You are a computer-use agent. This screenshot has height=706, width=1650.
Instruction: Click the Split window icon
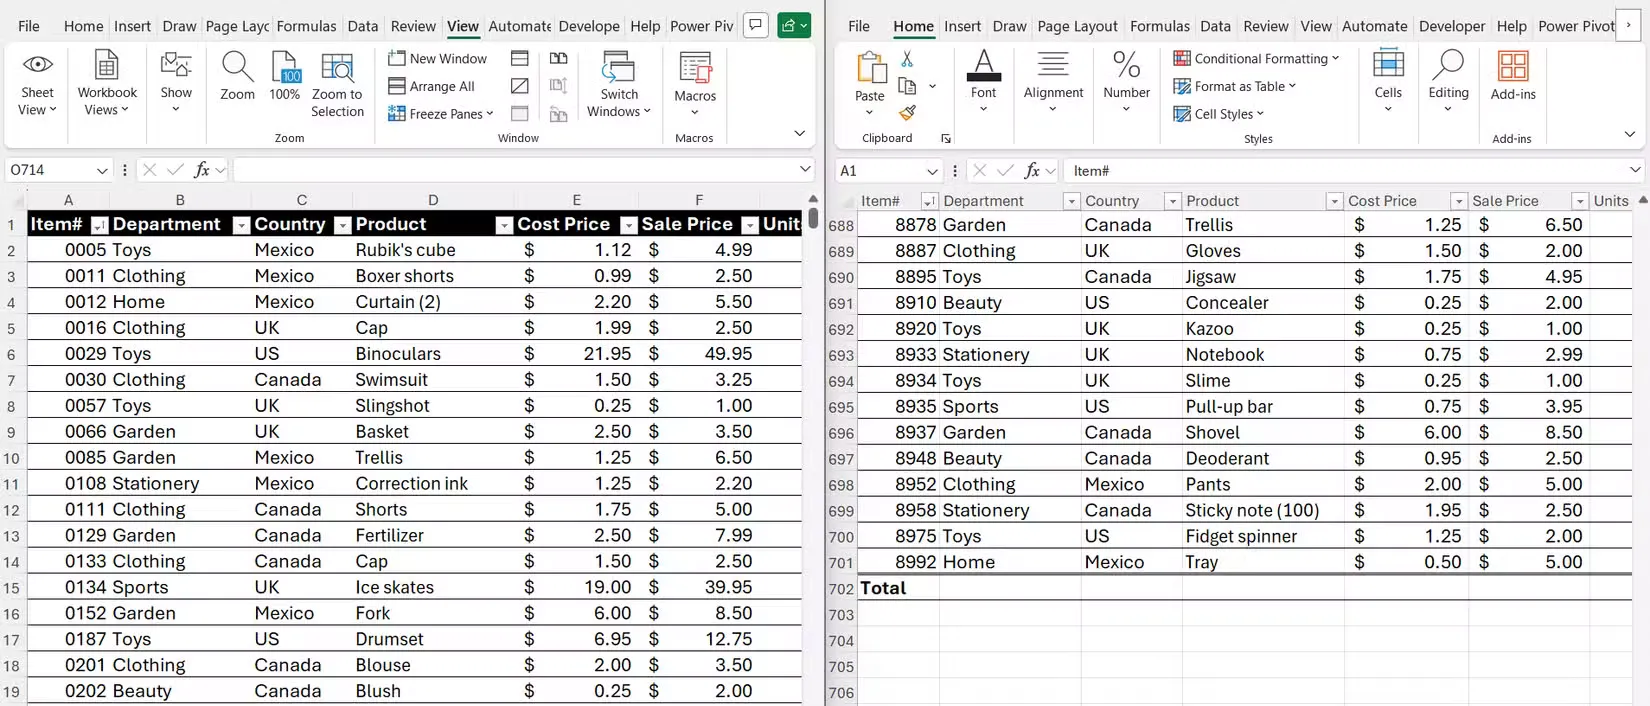point(520,59)
